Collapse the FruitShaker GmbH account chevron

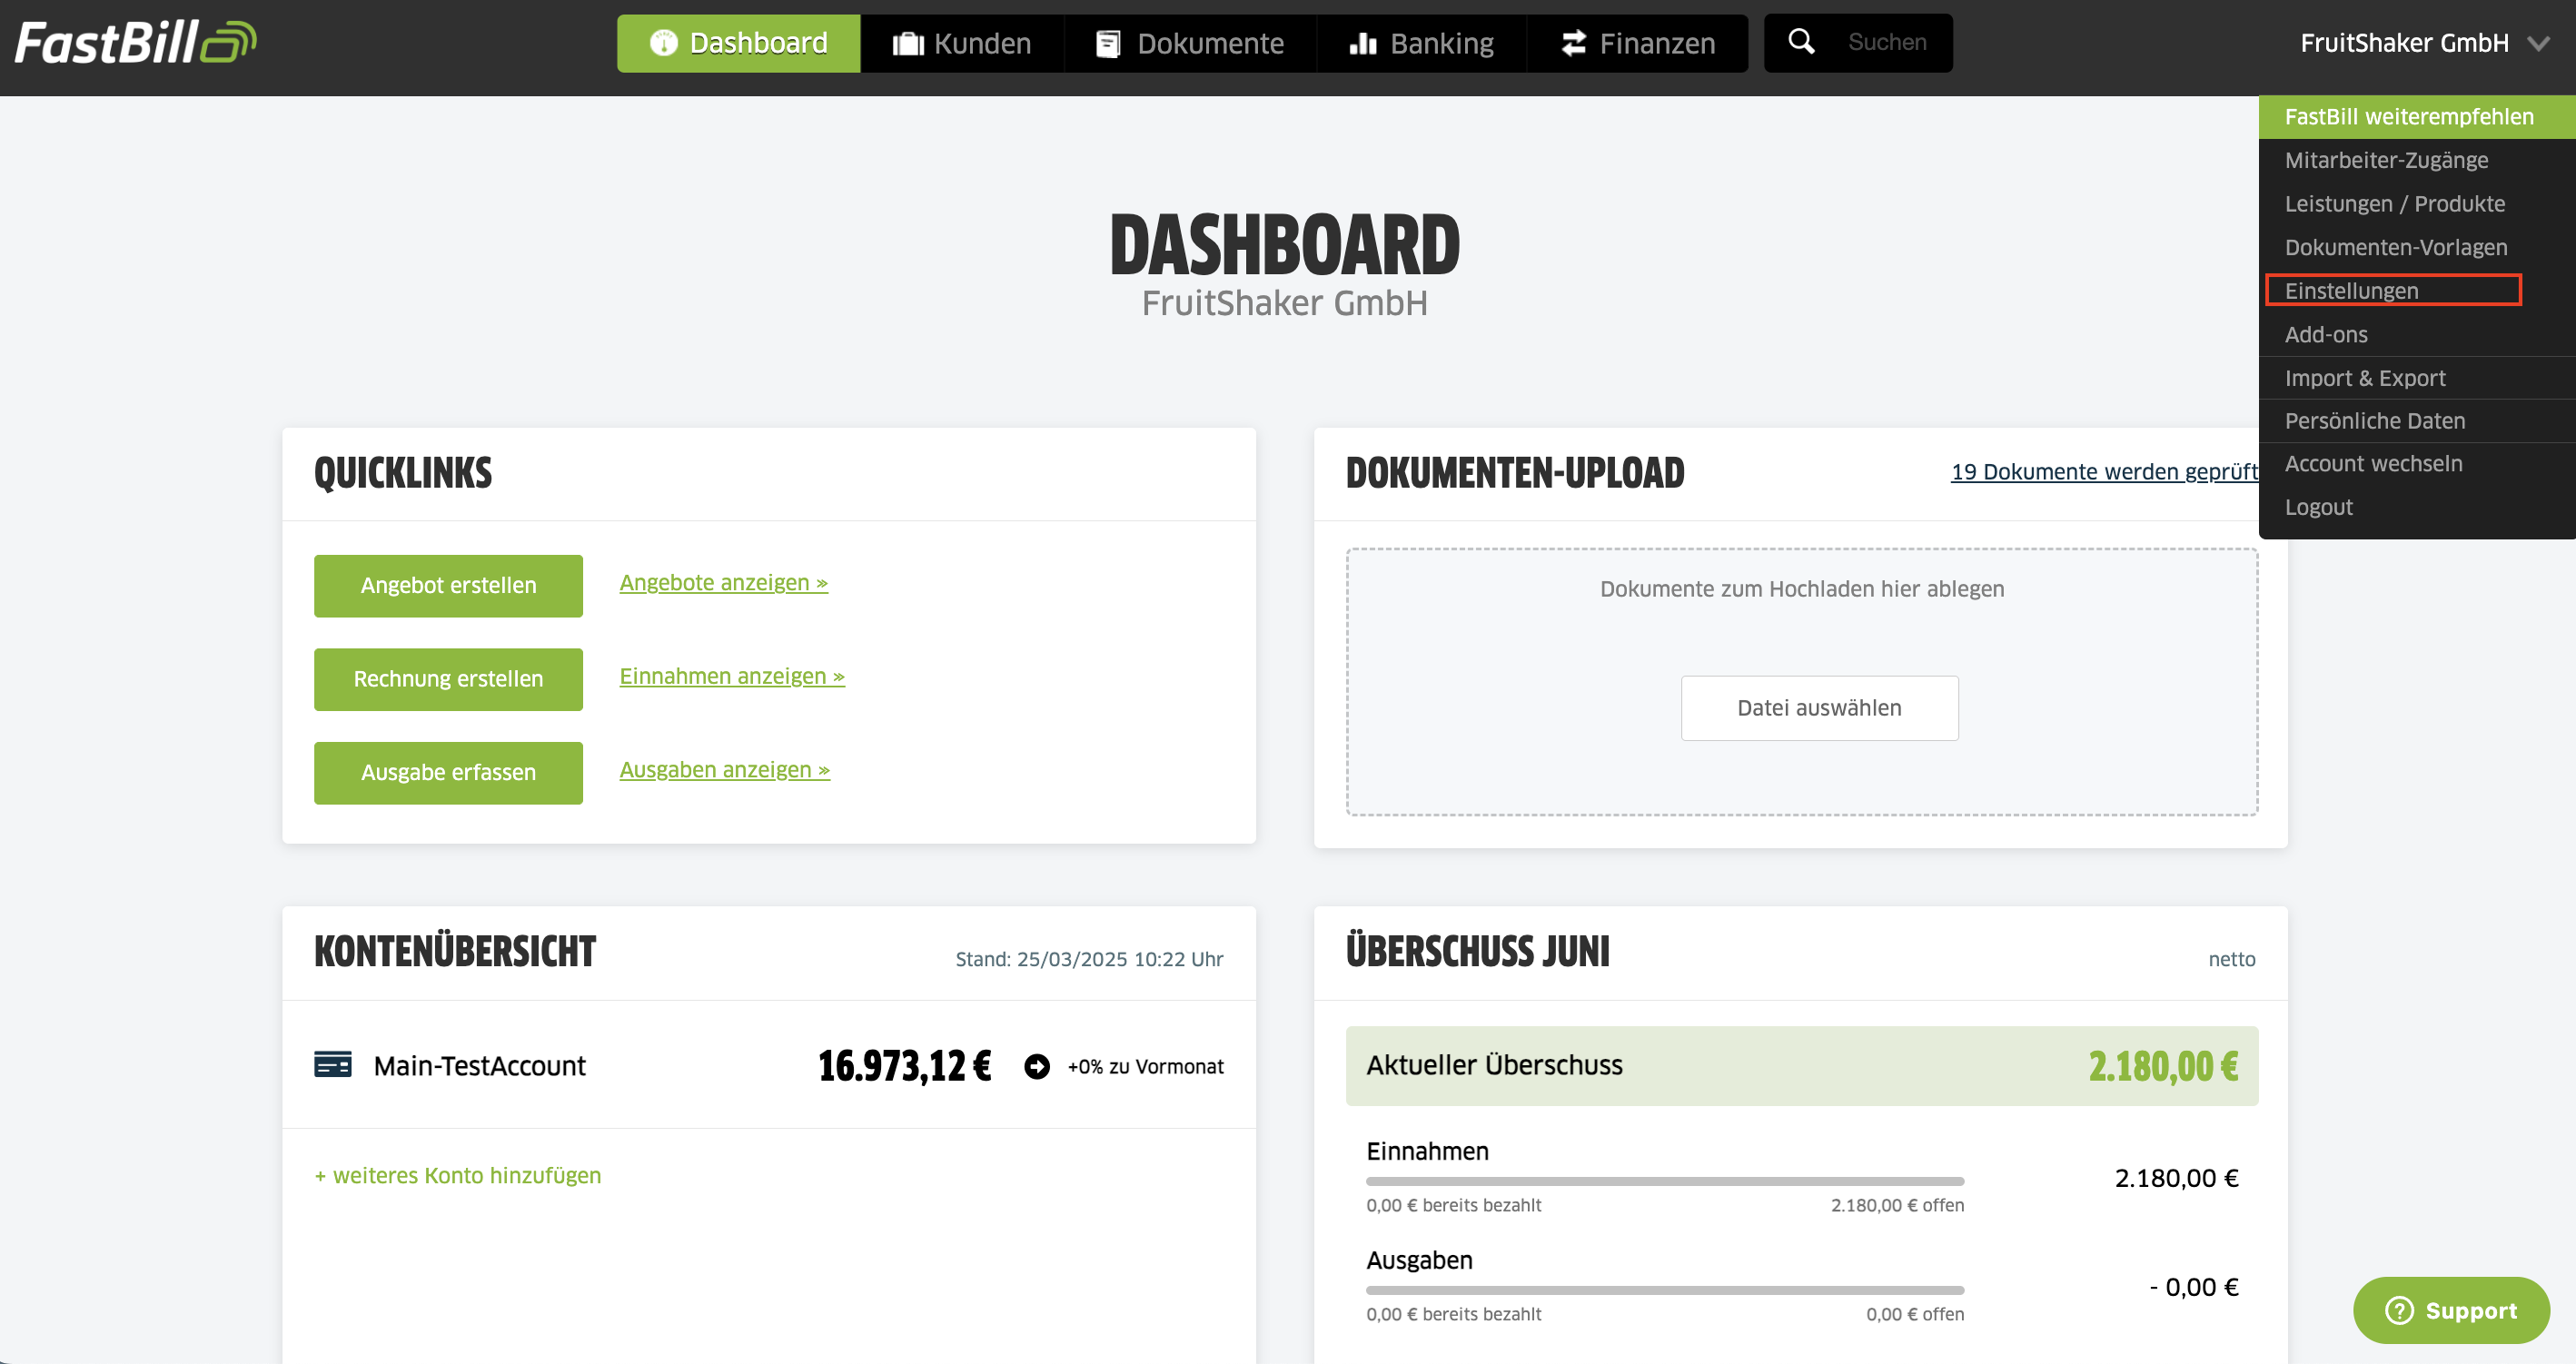click(x=2538, y=43)
